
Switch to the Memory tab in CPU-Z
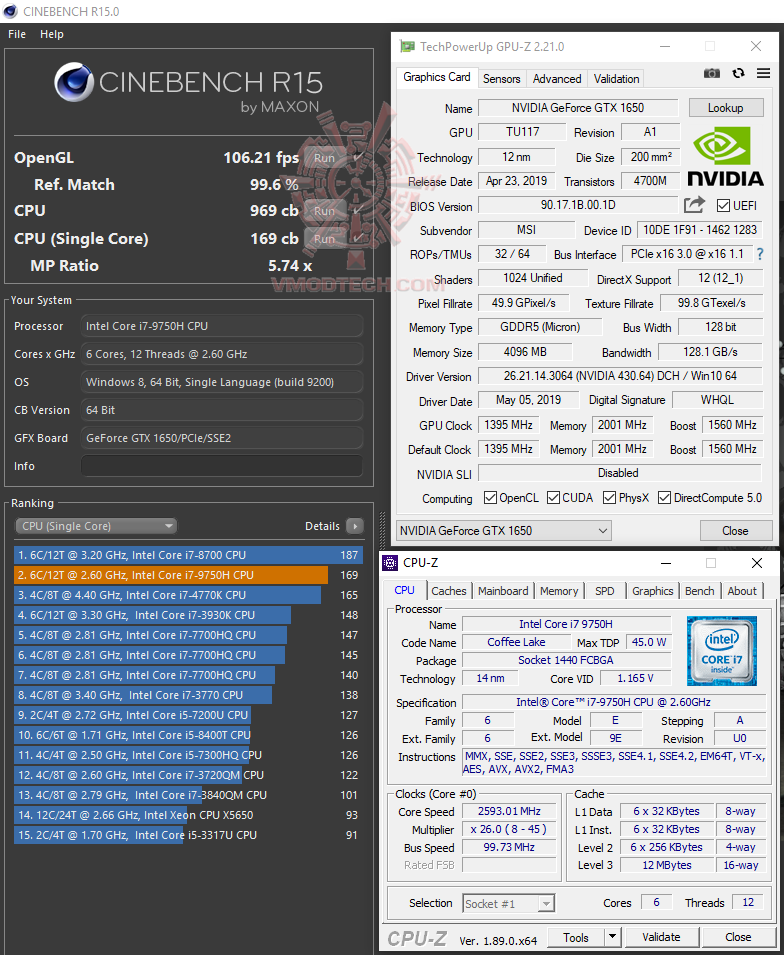coord(559,591)
